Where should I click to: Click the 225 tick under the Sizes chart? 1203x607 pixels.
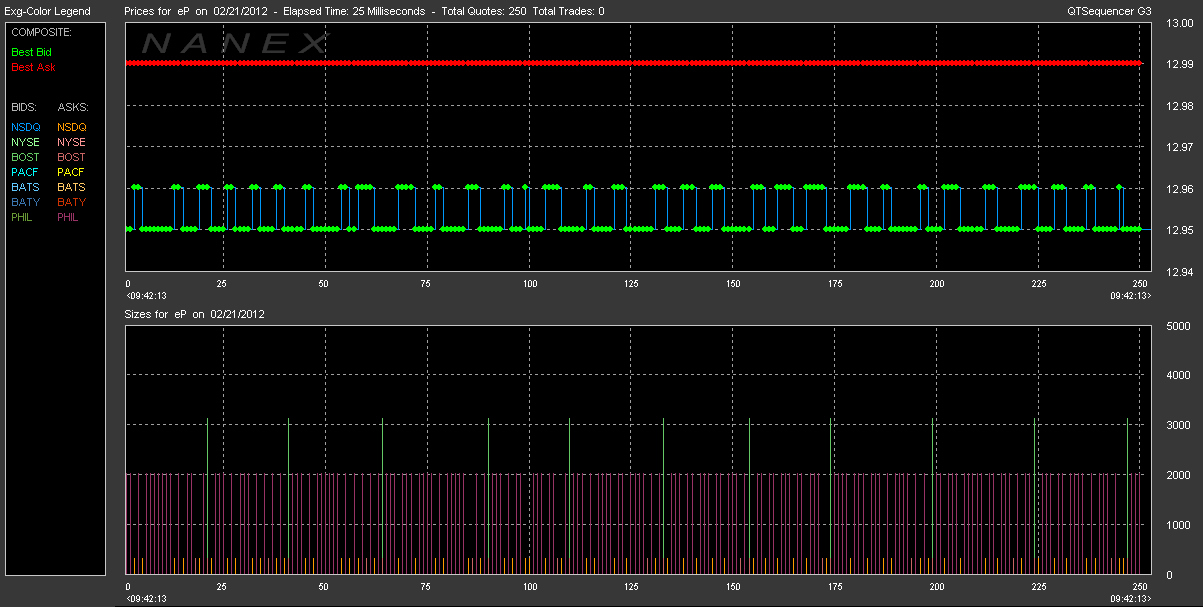point(1038,586)
